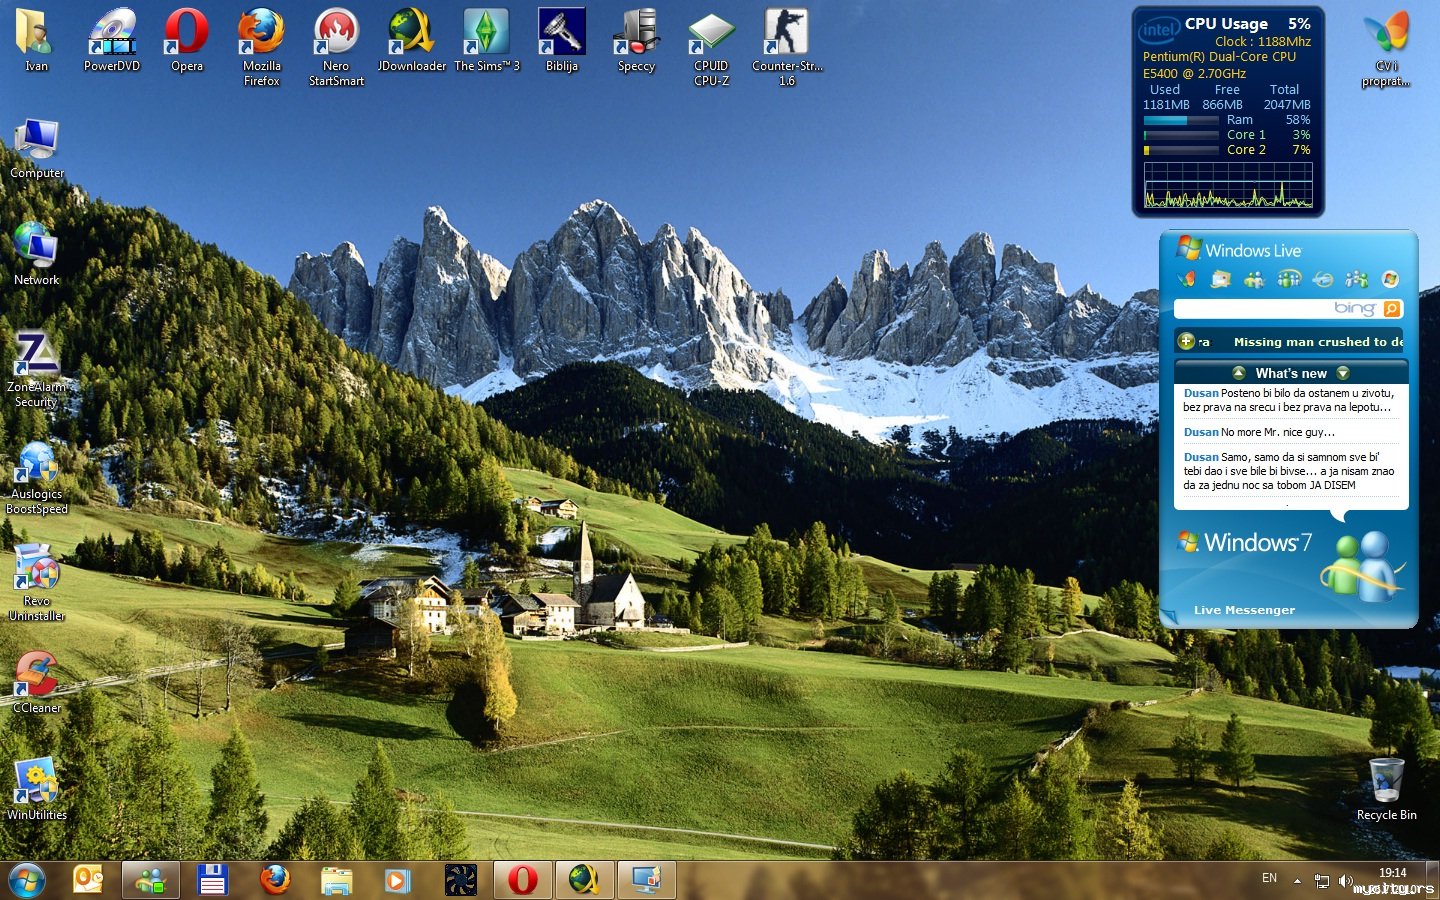The image size is (1440, 900).
Task: Select the Network desktop icon
Action: click(x=37, y=254)
